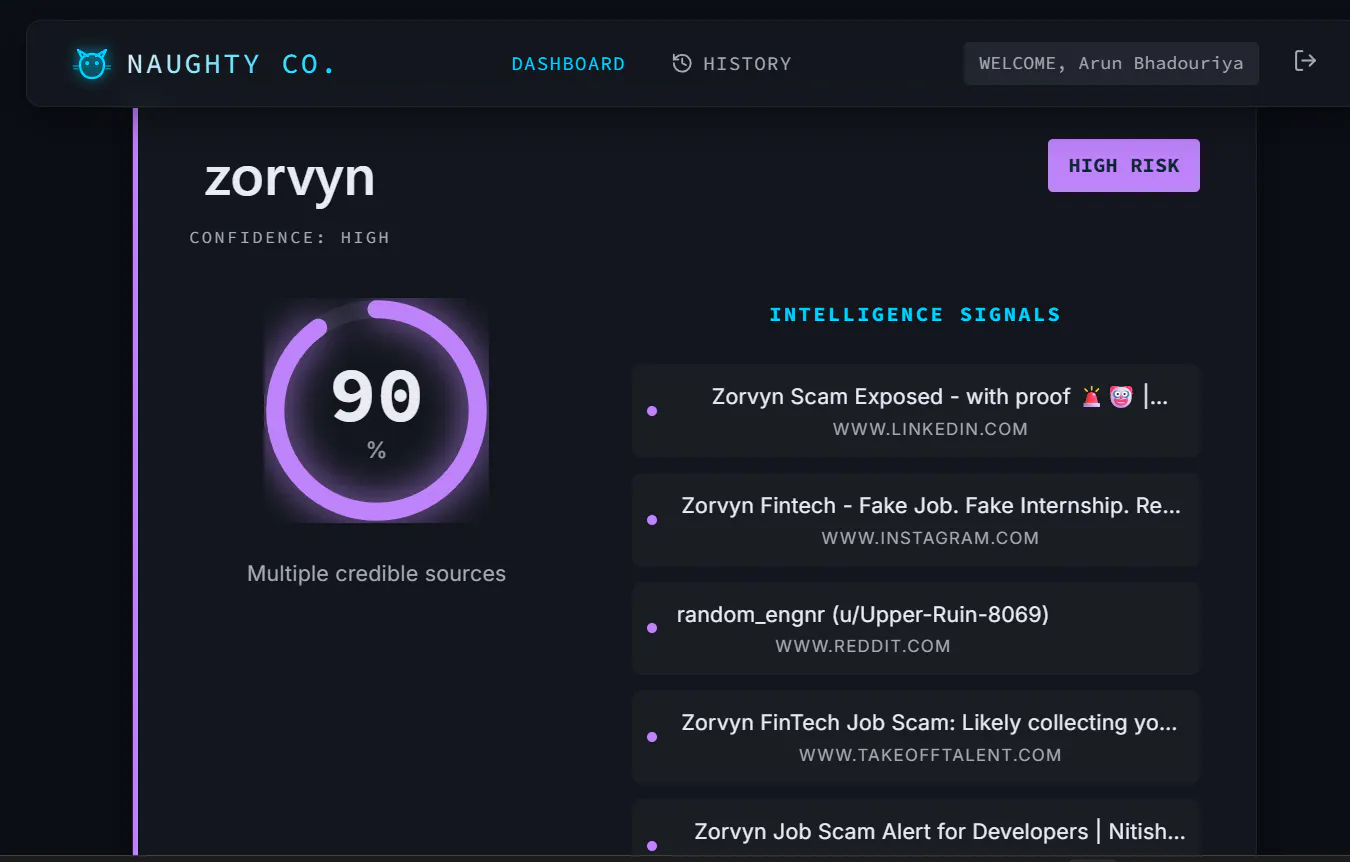
Task: Click the CONFIDENCE: HIGH label
Action: coord(290,238)
